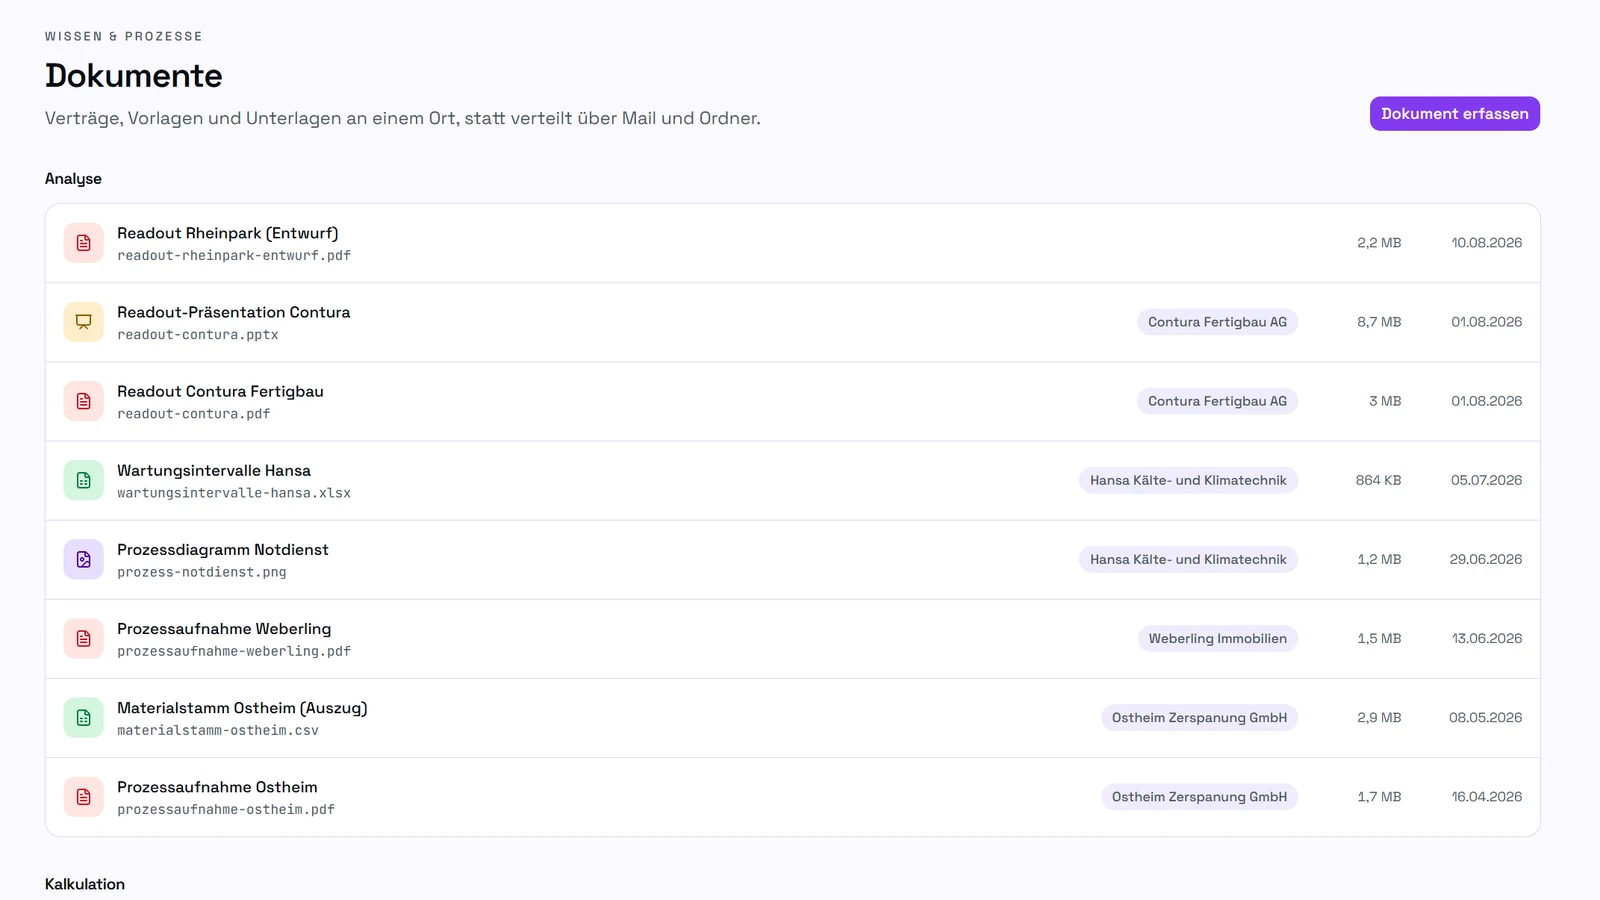Open Materialstamm Ostheim (Auszug) document title
This screenshot has width=1600, height=900.
point(242,708)
